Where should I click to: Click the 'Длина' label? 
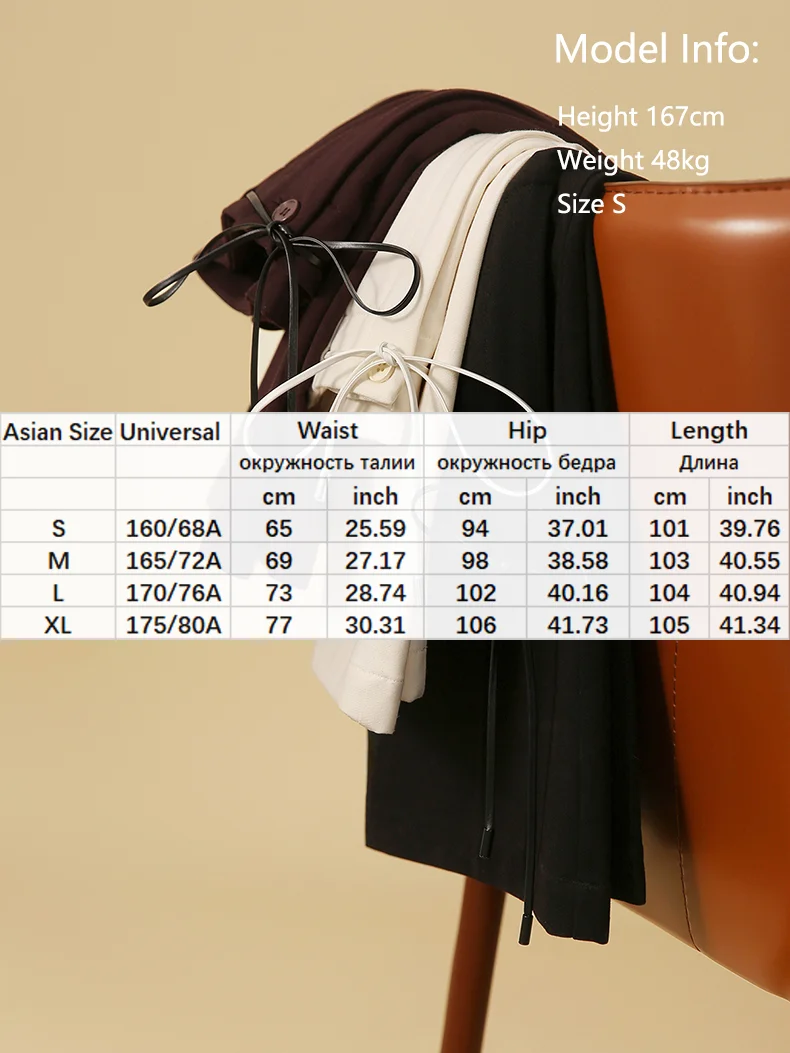tap(709, 463)
